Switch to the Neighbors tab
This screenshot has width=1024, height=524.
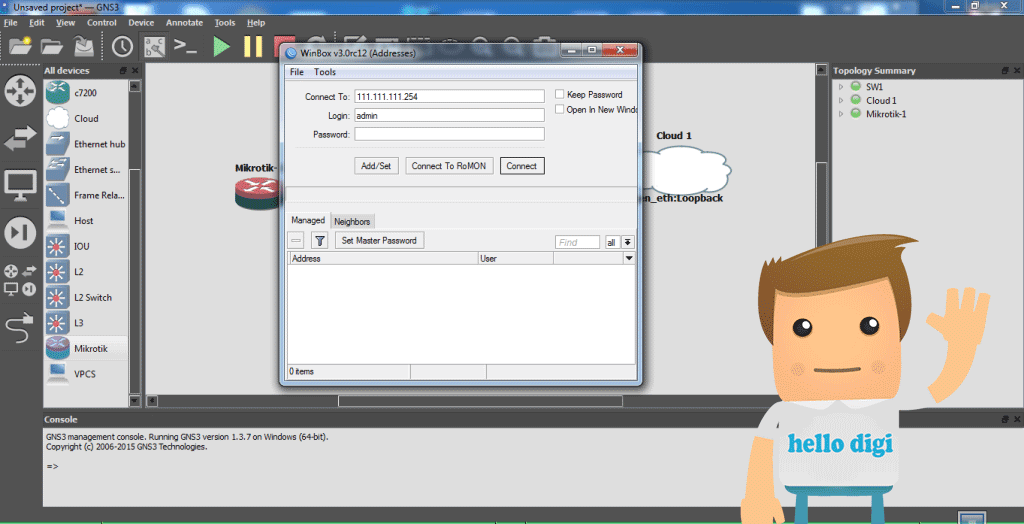pos(353,221)
